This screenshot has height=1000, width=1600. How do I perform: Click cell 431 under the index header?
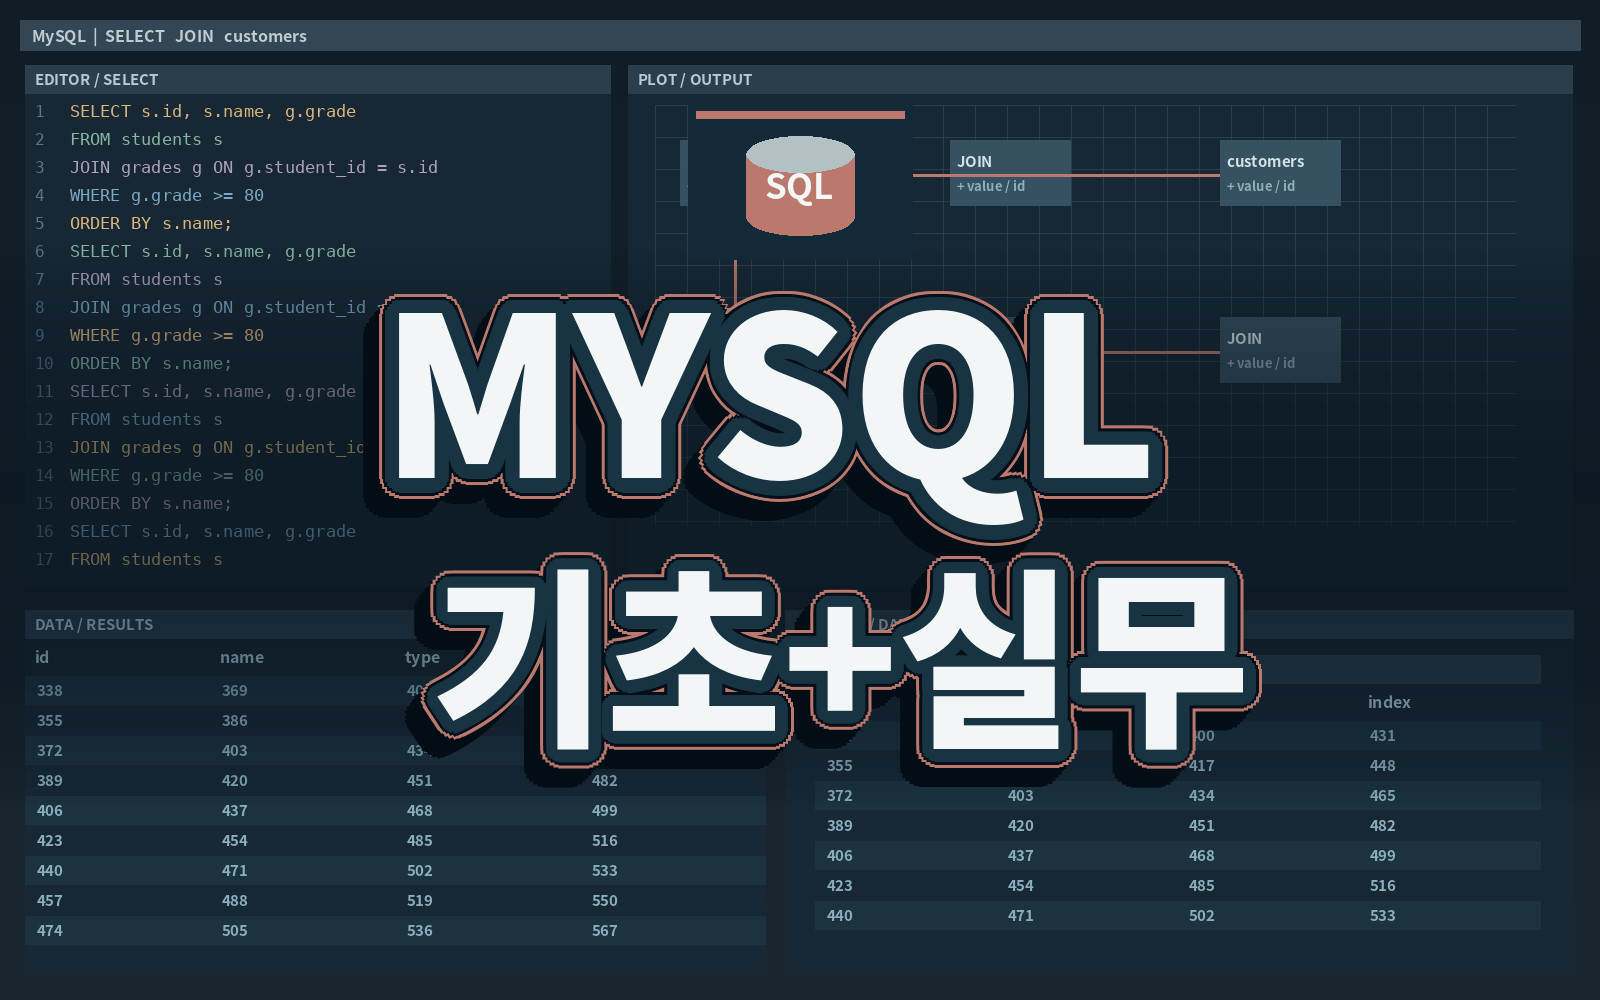1383,735
